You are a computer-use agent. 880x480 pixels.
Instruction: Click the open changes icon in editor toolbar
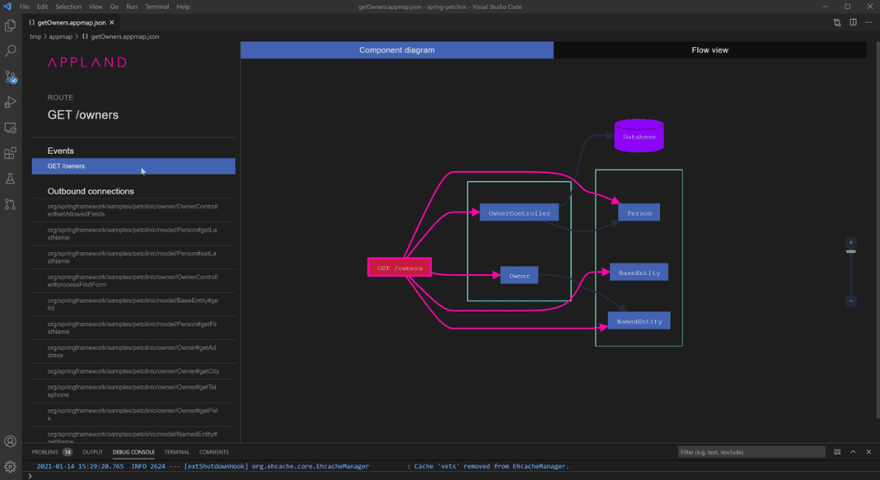pyautogui.click(x=837, y=22)
